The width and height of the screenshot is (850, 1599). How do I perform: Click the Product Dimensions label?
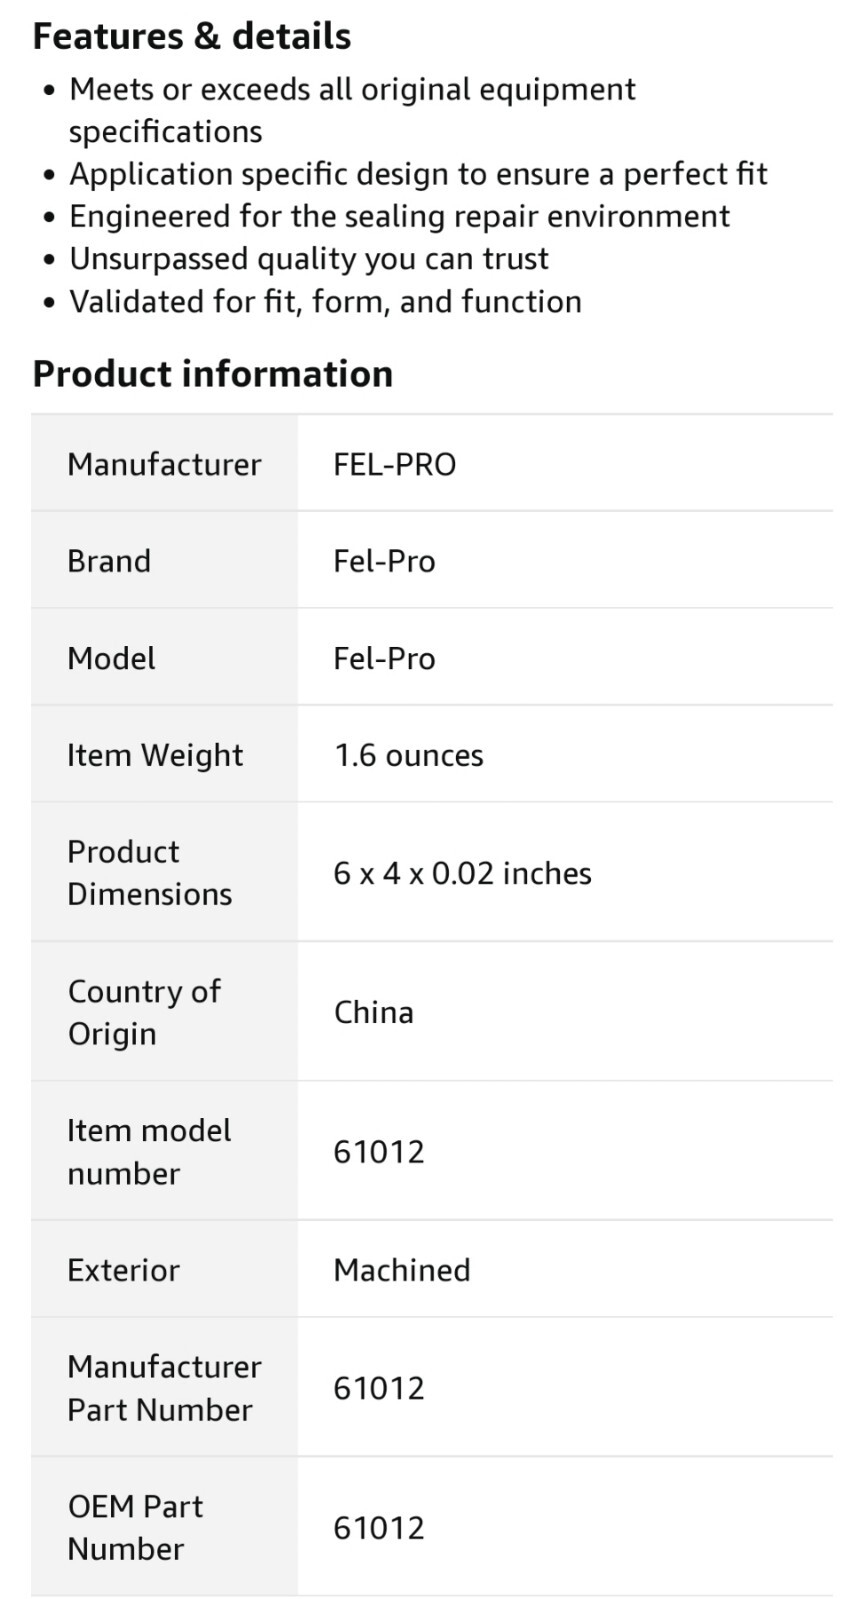coord(149,872)
